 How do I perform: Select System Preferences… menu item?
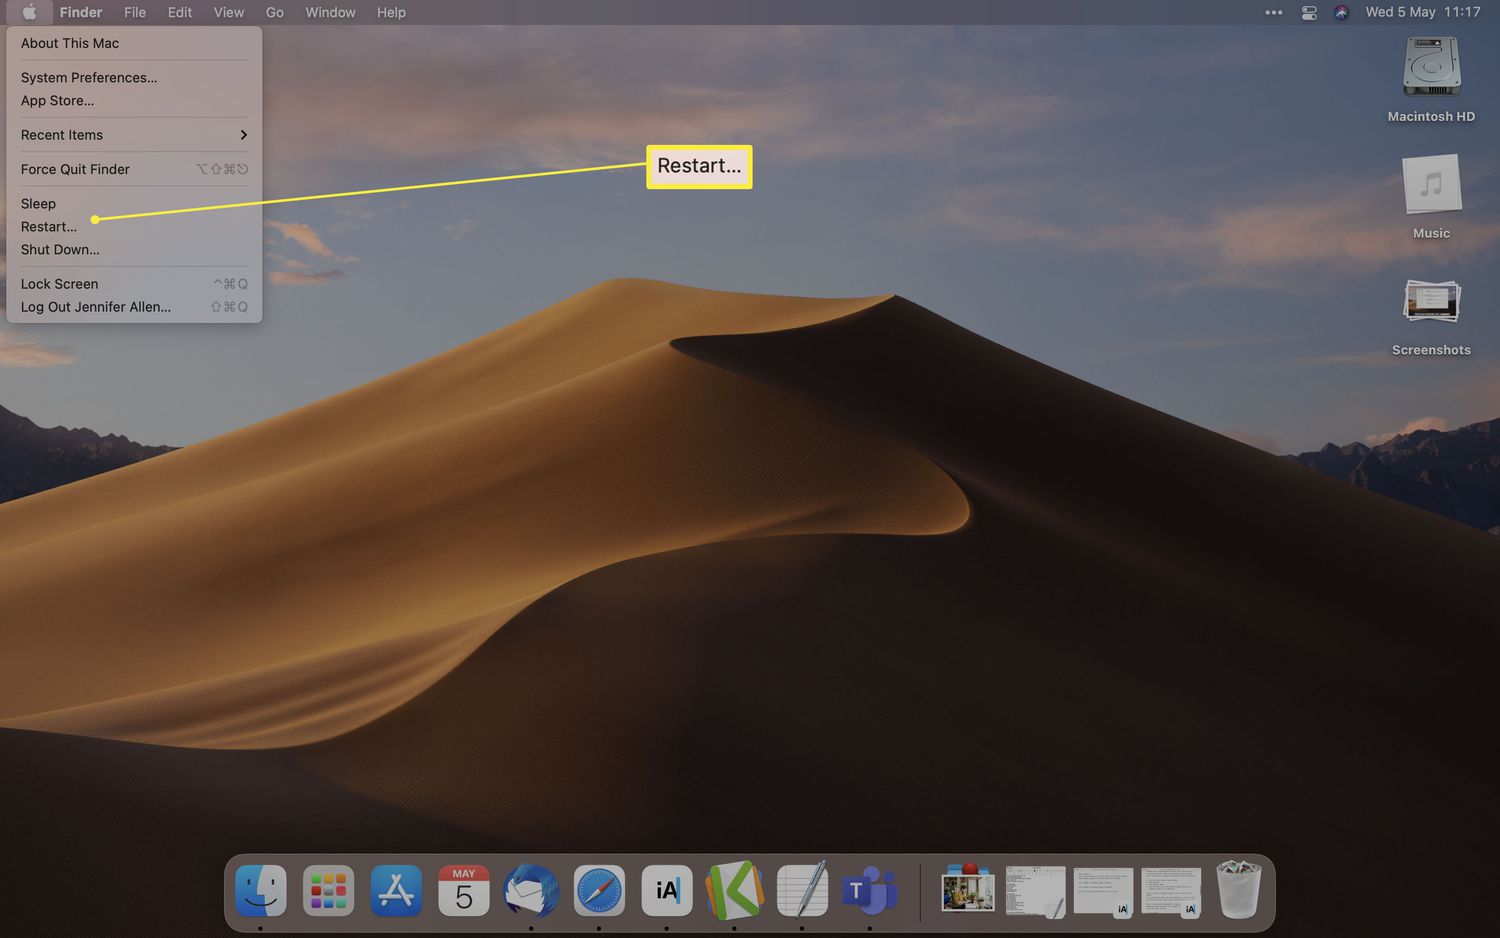pos(89,78)
